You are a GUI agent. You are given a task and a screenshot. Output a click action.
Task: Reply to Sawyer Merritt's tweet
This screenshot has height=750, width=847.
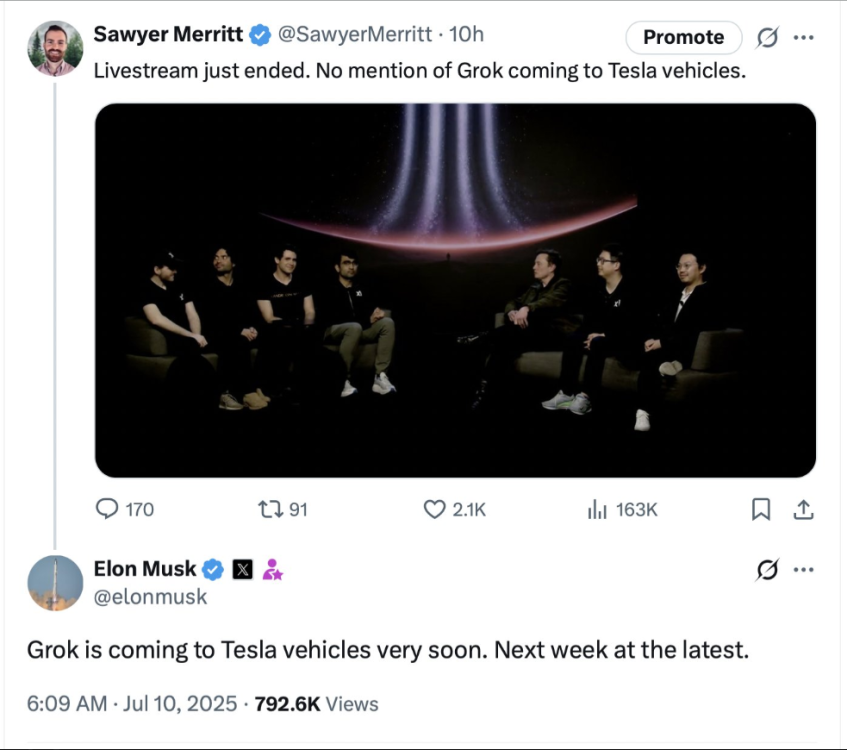pos(110,509)
